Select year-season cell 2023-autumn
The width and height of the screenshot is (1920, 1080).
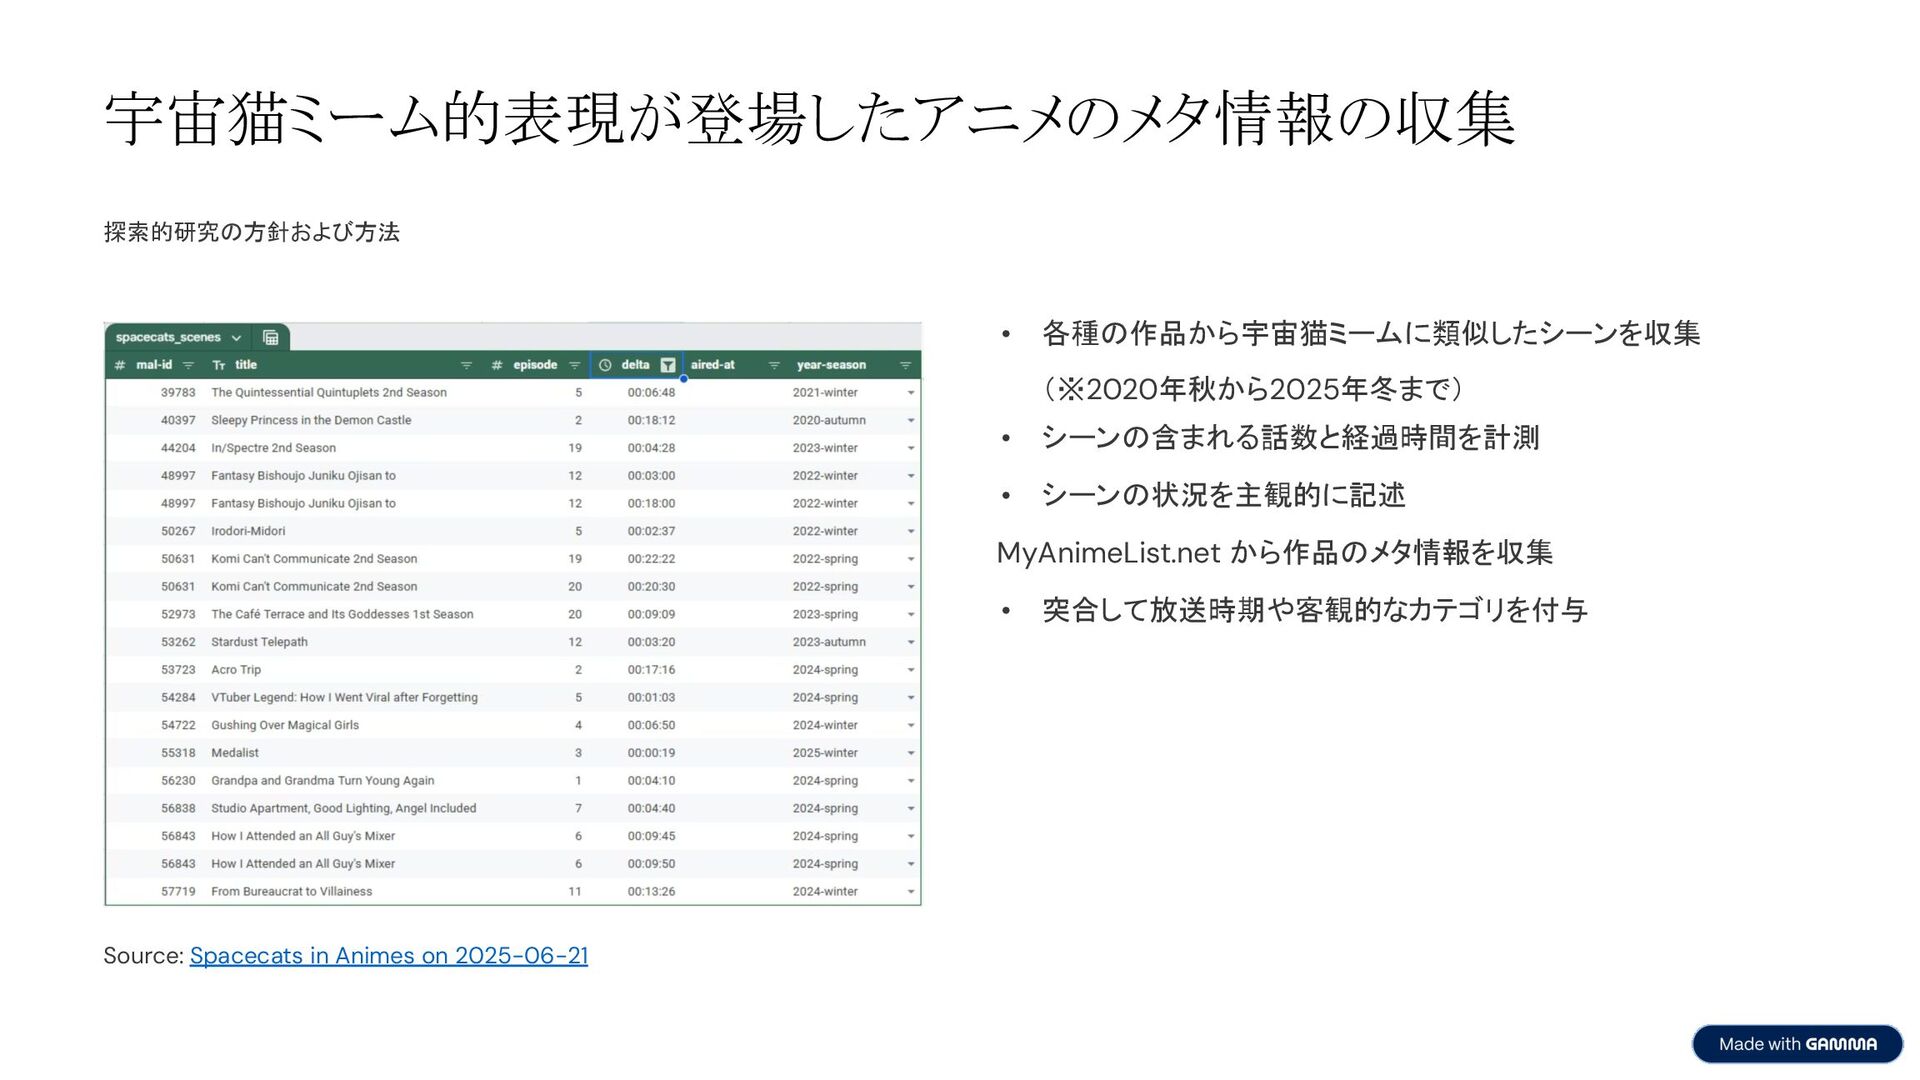coord(829,642)
